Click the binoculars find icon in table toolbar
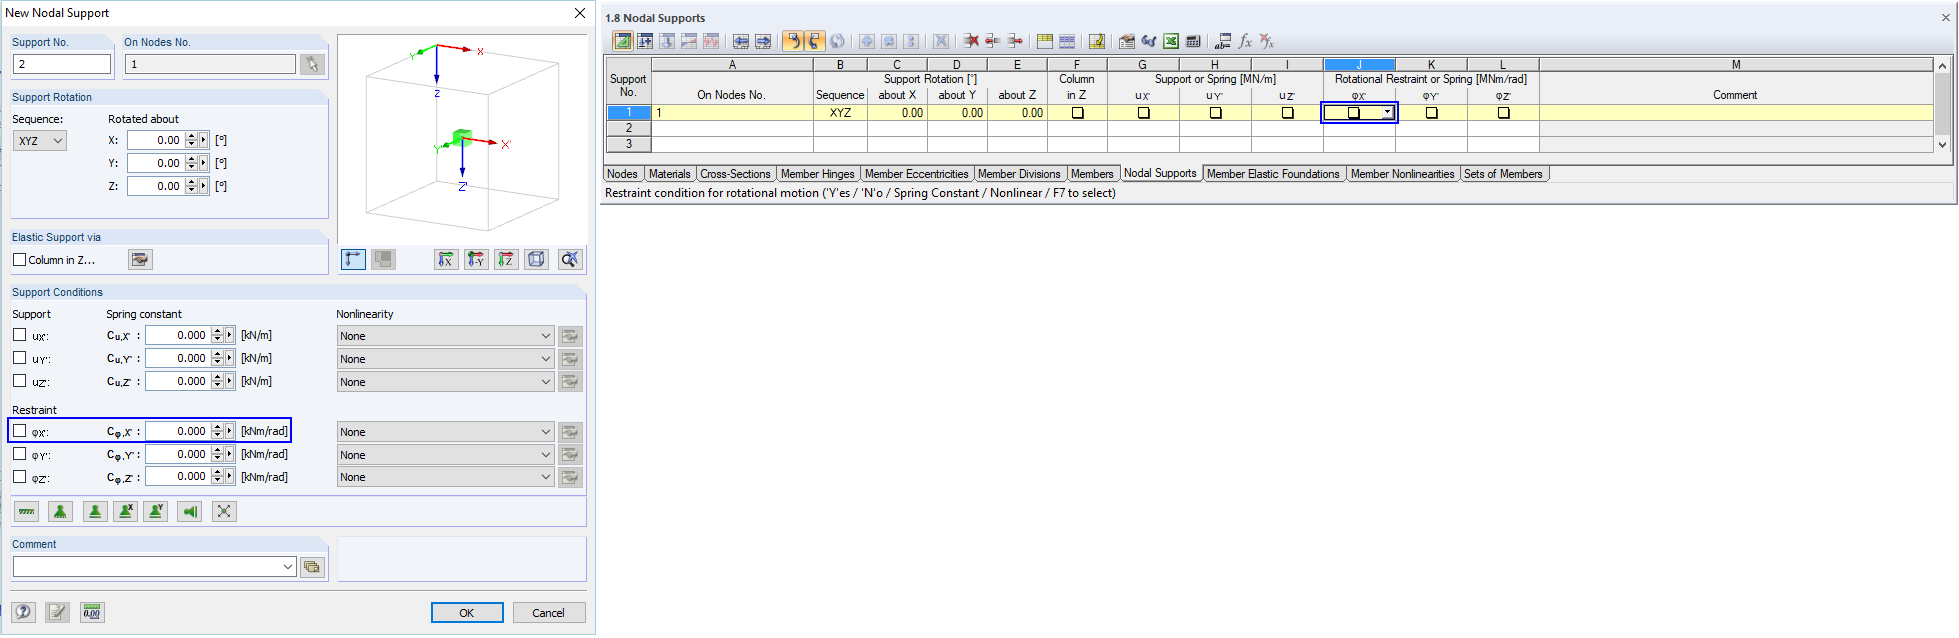1959x638 pixels. pyautogui.click(x=1148, y=41)
